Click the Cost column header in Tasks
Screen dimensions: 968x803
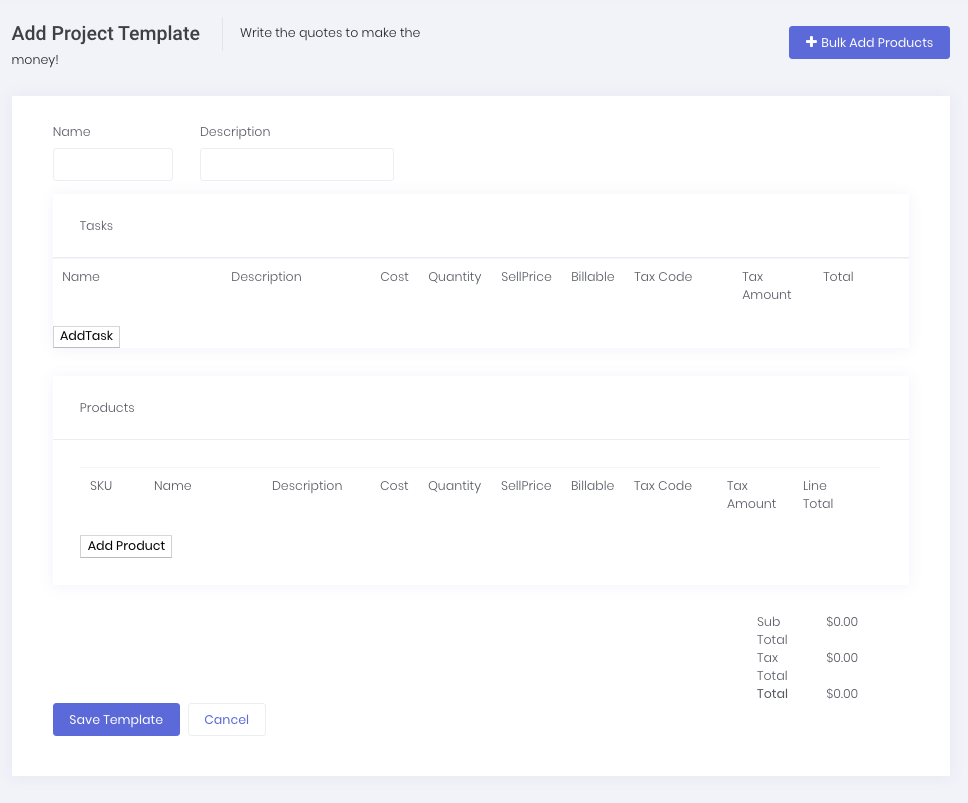(394, 277)
